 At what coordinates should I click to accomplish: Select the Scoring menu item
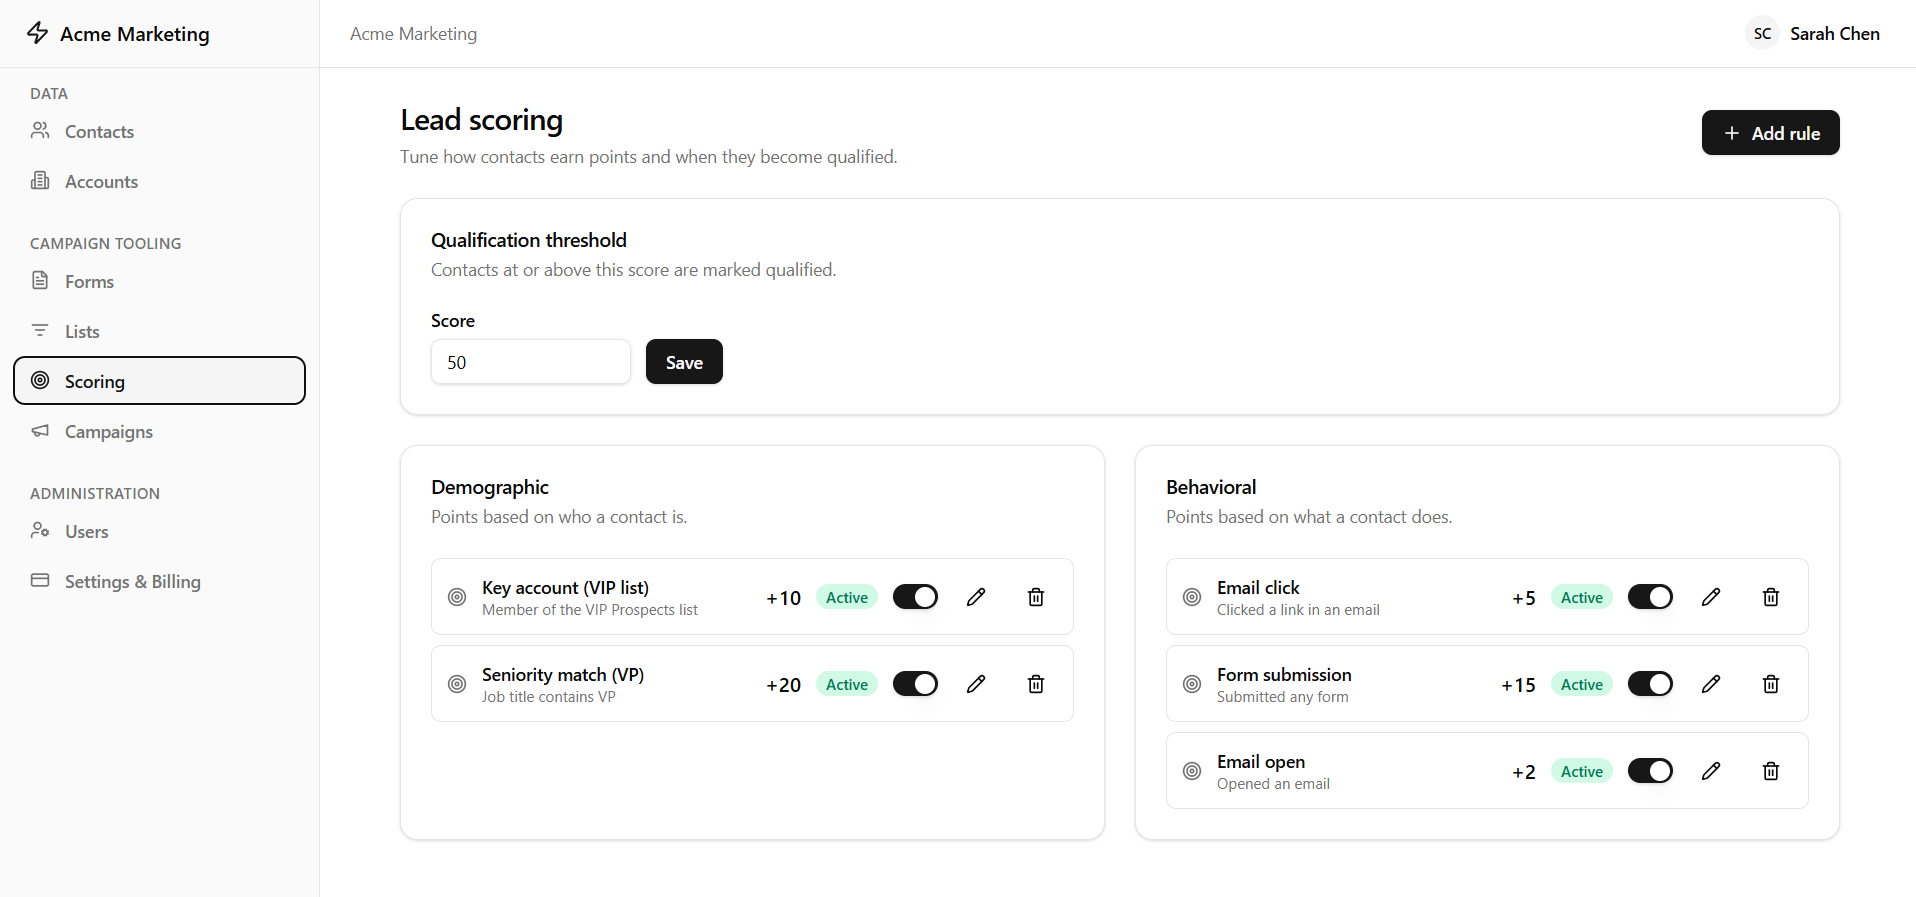click(x=159, y=381)
